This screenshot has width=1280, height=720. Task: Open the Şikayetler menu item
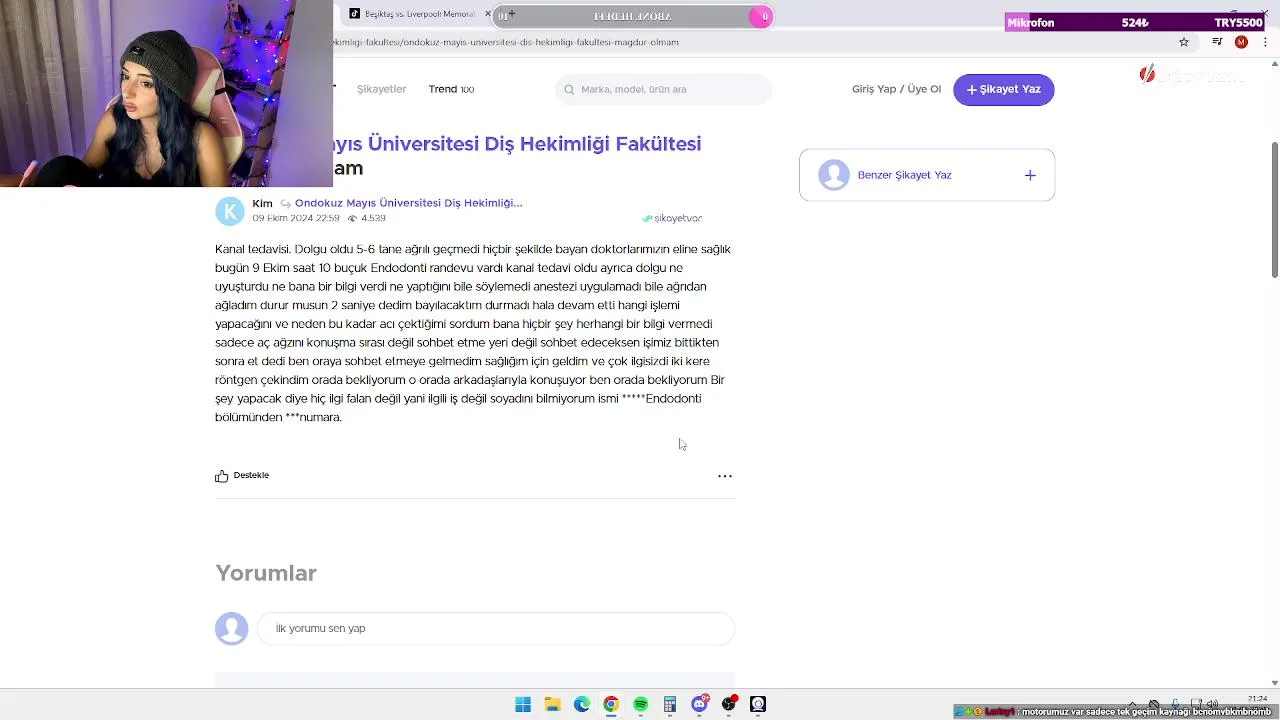pyautogui.click(x=381, y=89)
